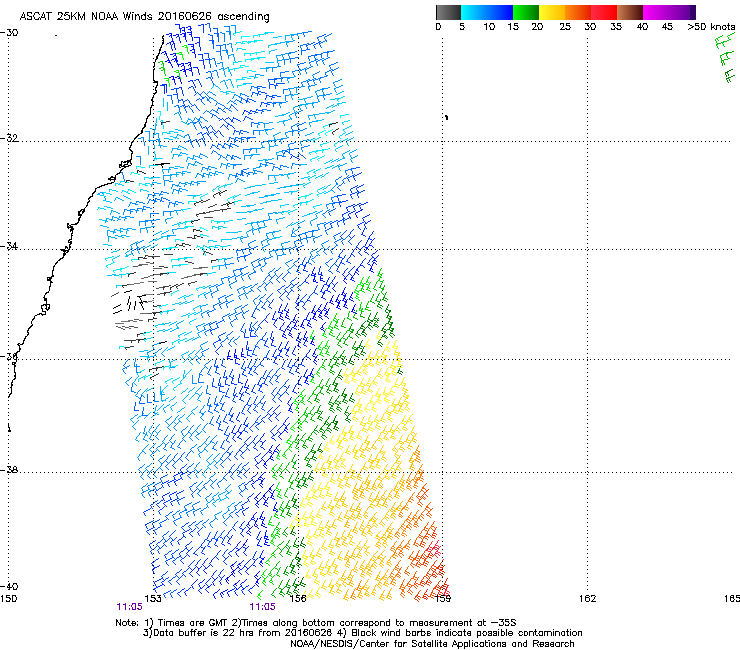Click the NOAA/NESDIS credit line

[432, 644]
